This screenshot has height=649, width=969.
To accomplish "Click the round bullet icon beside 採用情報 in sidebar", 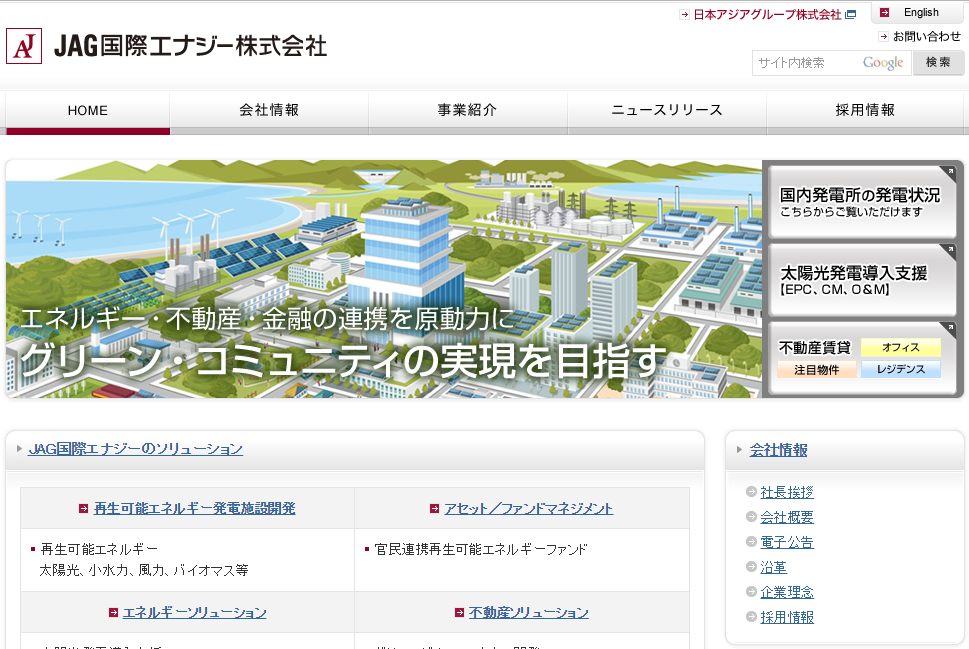I will click(x=751, y=616).
